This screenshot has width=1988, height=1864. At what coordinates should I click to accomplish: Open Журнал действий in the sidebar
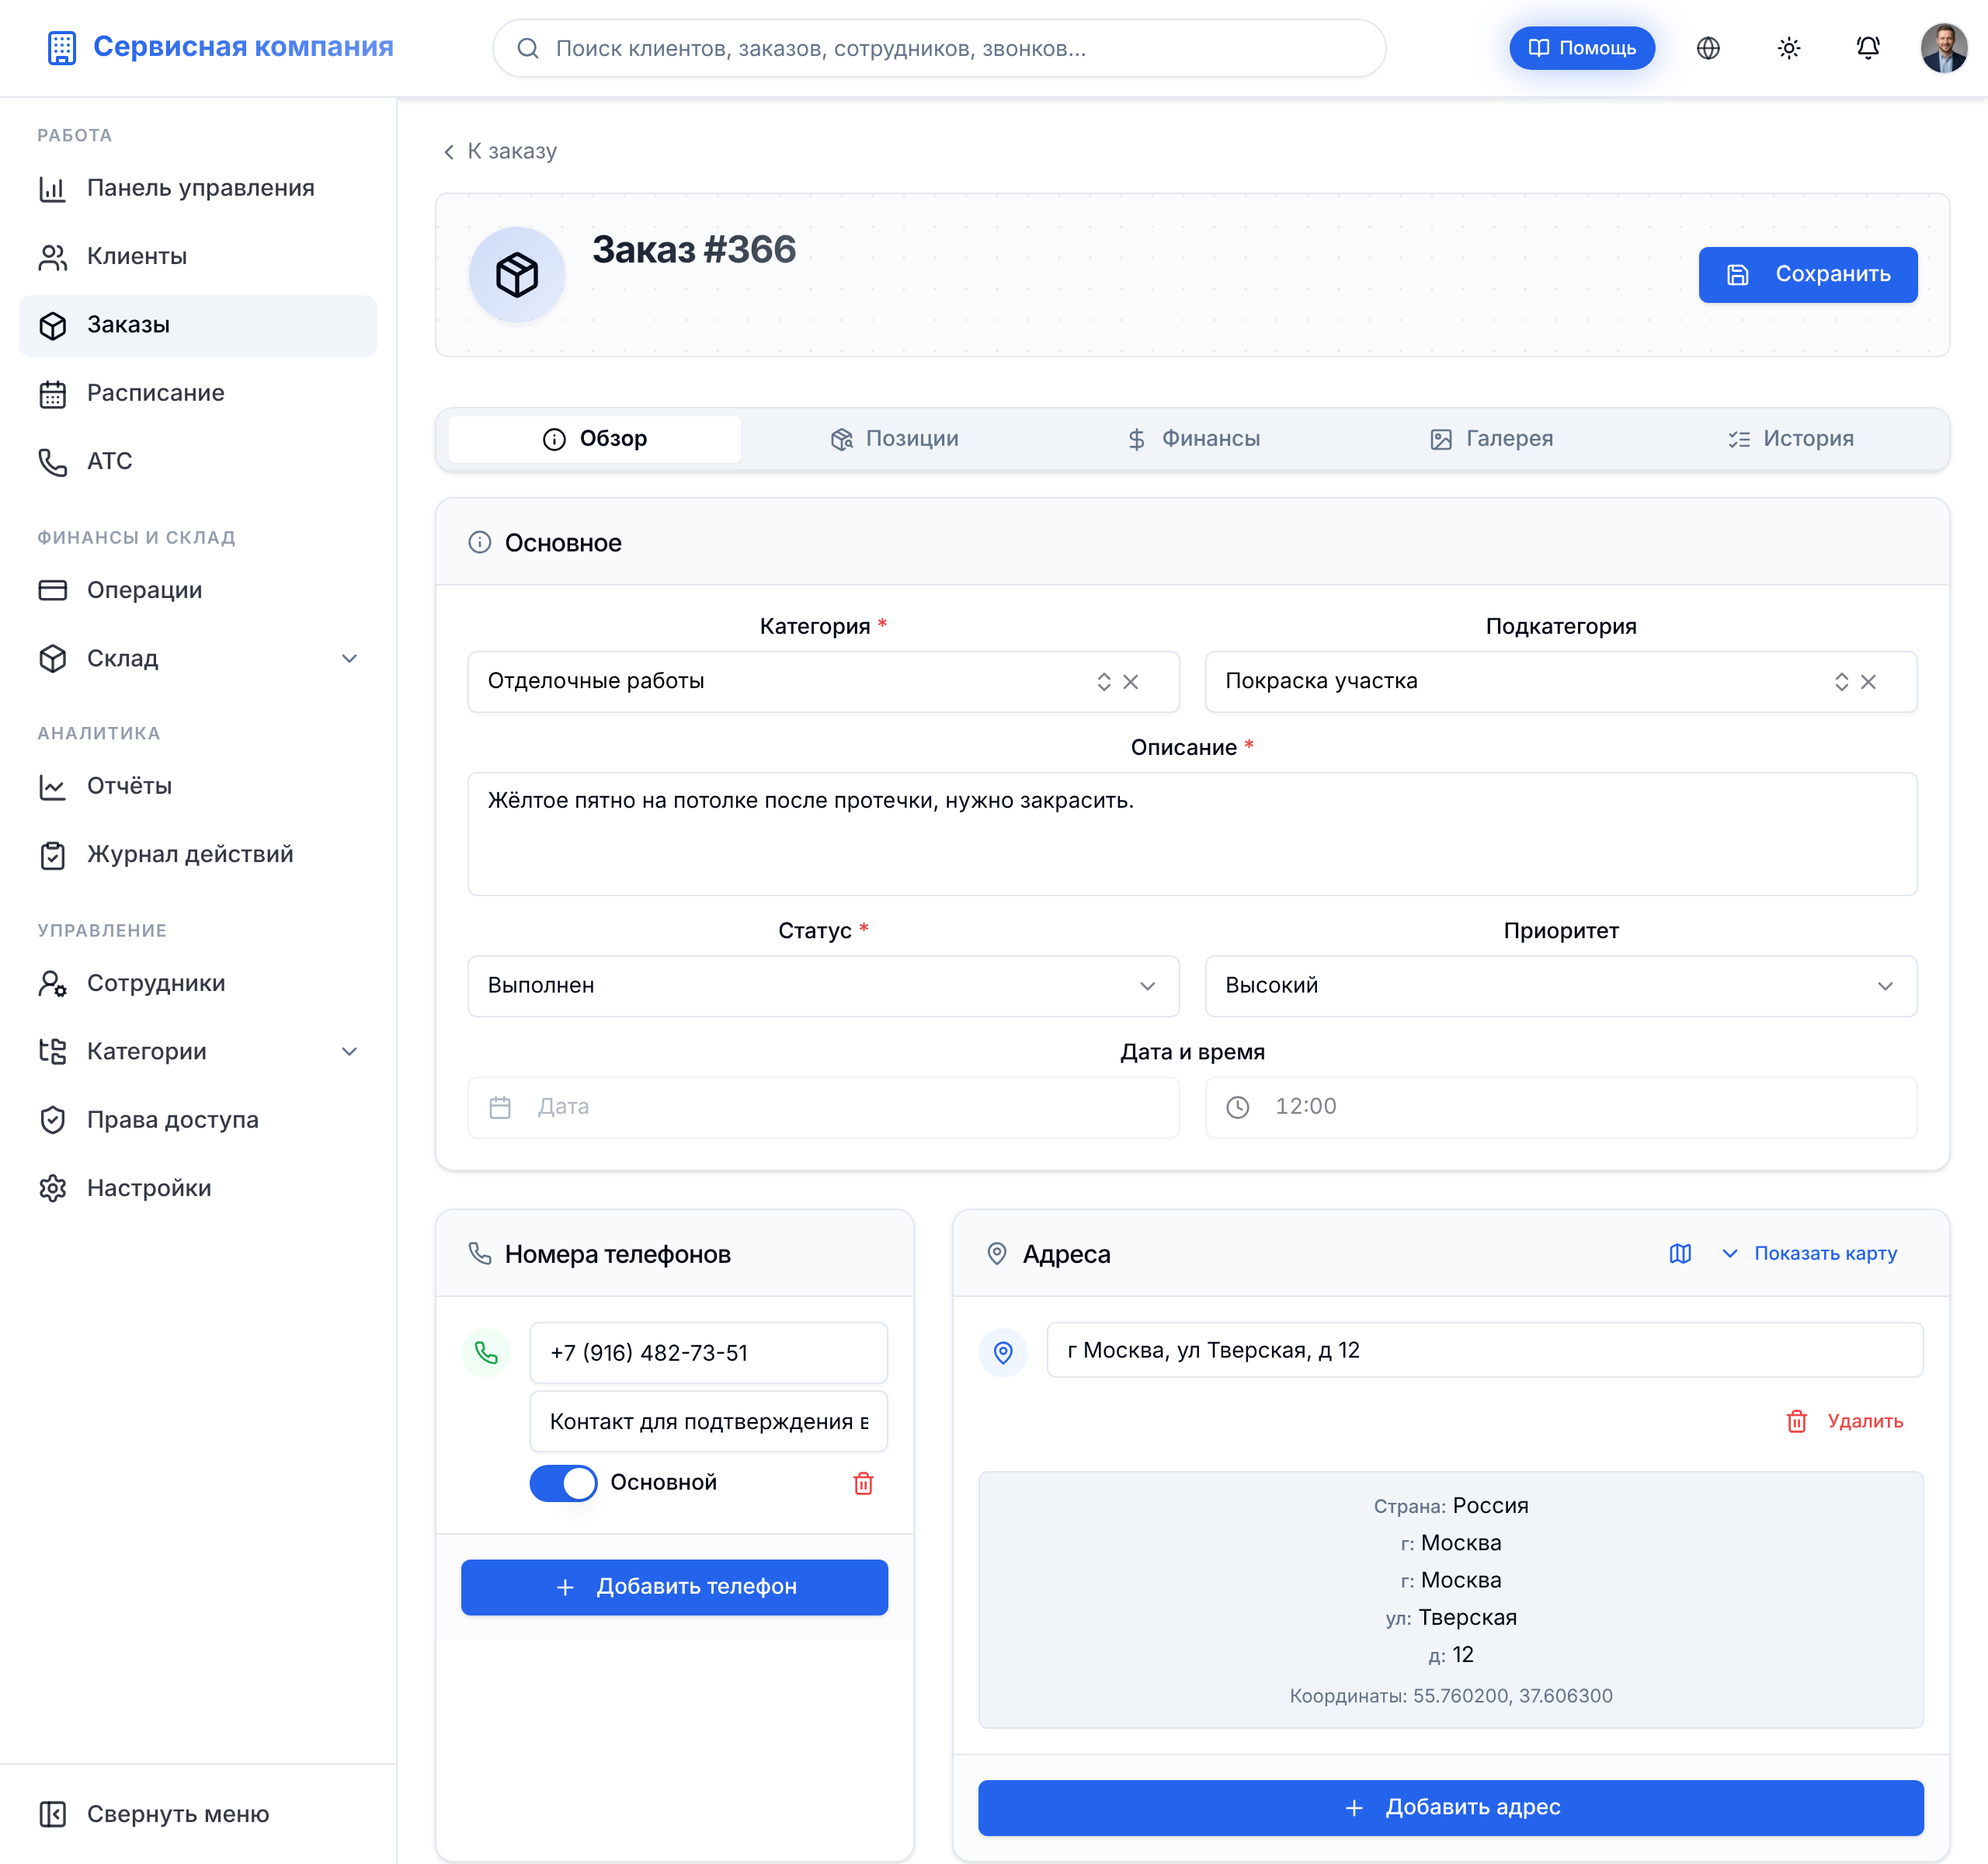pos(198,855)
